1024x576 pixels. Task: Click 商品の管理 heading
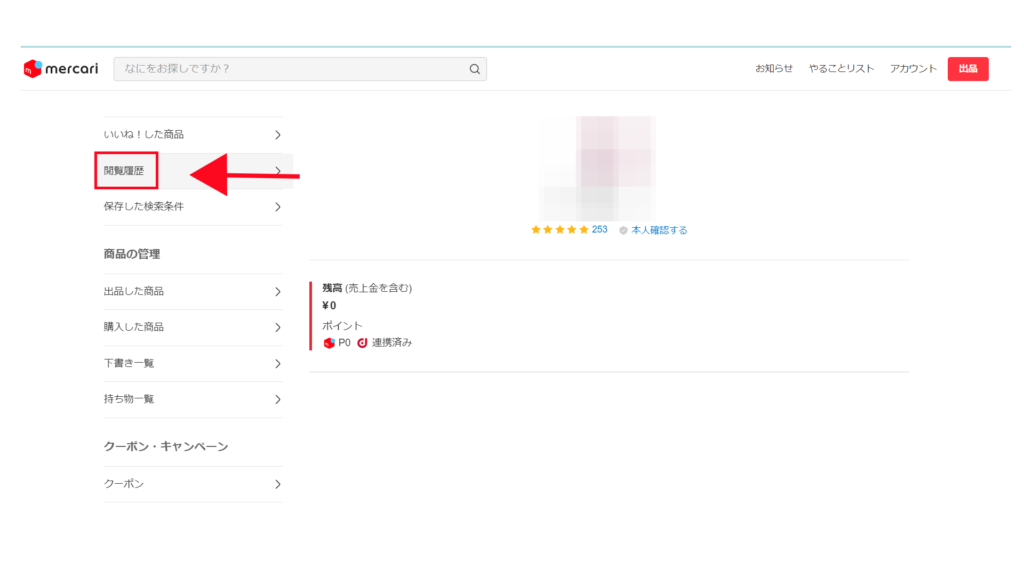(x=132, y=254)
